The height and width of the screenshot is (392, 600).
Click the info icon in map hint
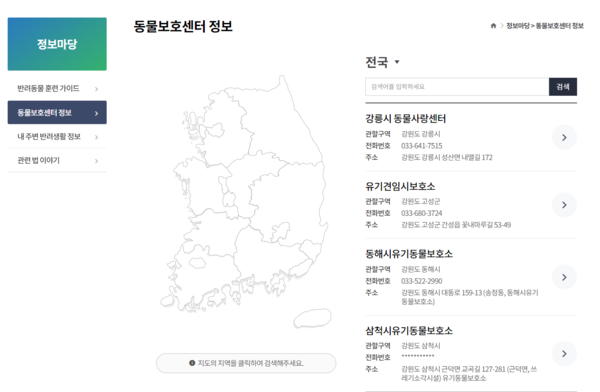(192, 363)
